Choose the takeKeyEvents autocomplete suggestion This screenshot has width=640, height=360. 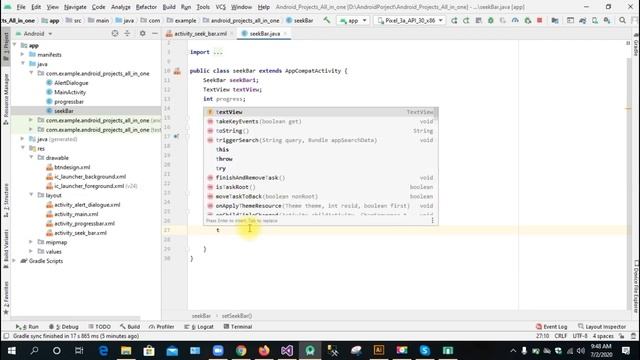[320, 121]
